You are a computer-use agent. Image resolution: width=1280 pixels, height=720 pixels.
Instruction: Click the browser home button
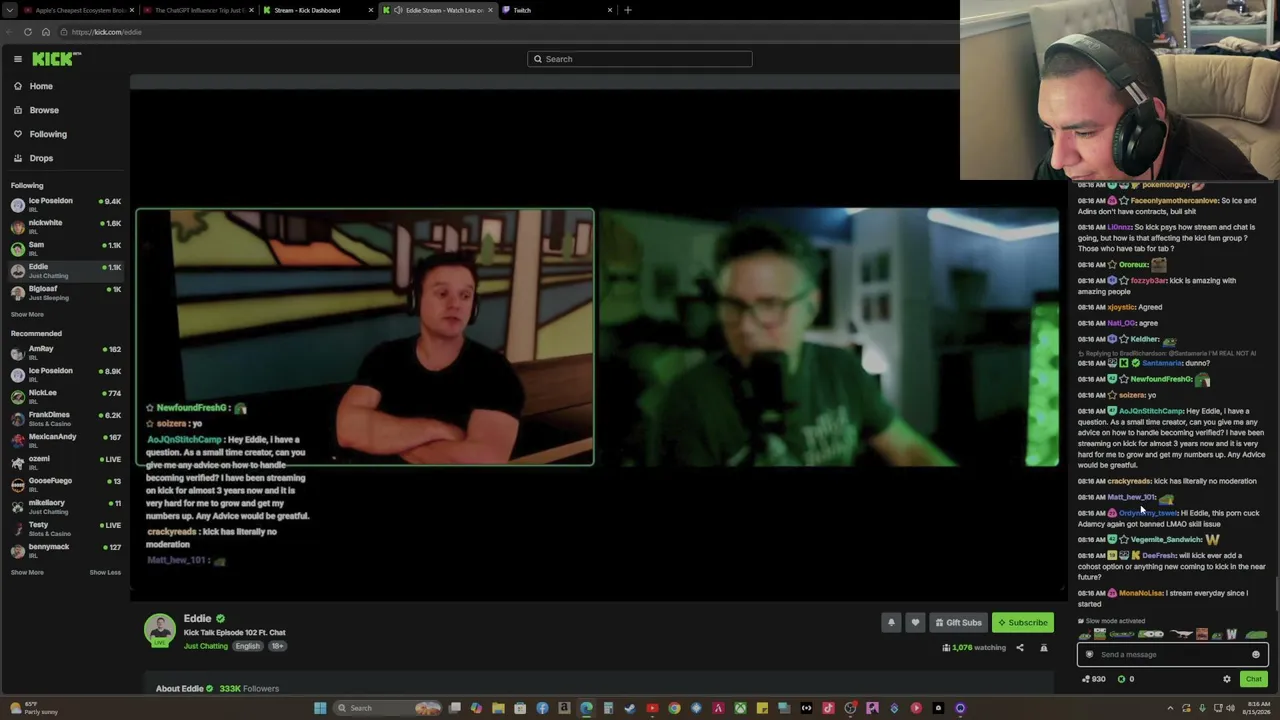pyautogui.click(x=46, y=32)
